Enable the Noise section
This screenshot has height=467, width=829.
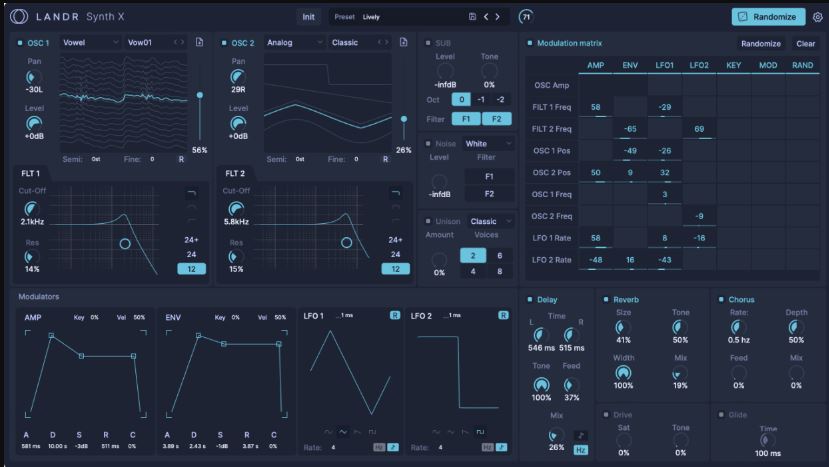click(428, 143)
